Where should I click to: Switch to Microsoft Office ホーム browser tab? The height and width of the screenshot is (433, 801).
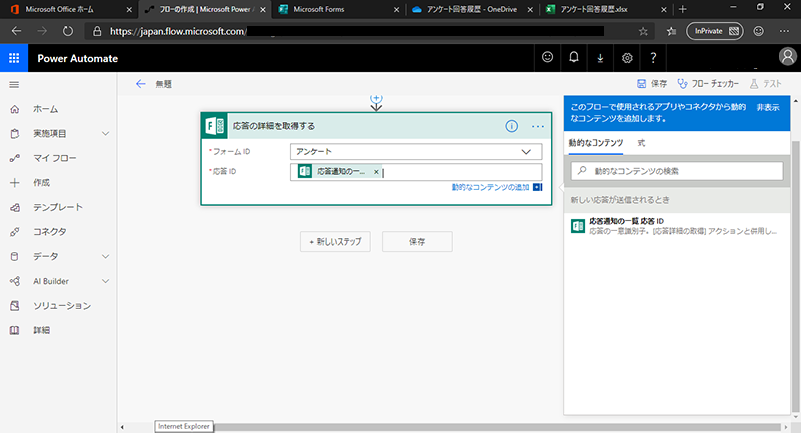[x=60, y=9]
